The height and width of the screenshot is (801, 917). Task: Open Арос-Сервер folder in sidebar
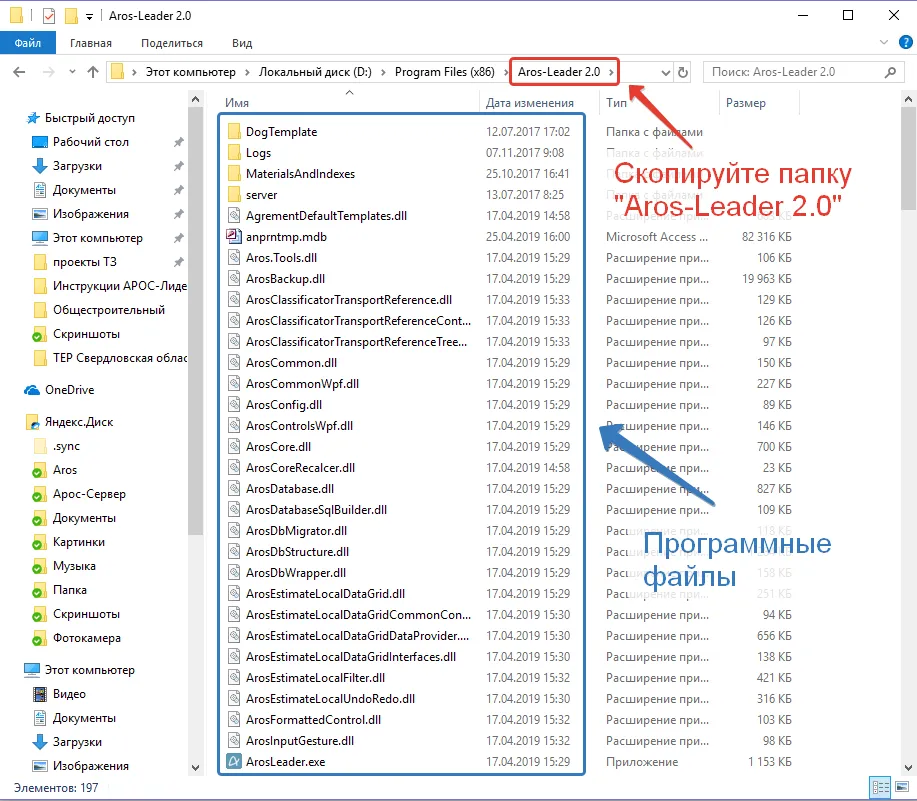(89, 494)
